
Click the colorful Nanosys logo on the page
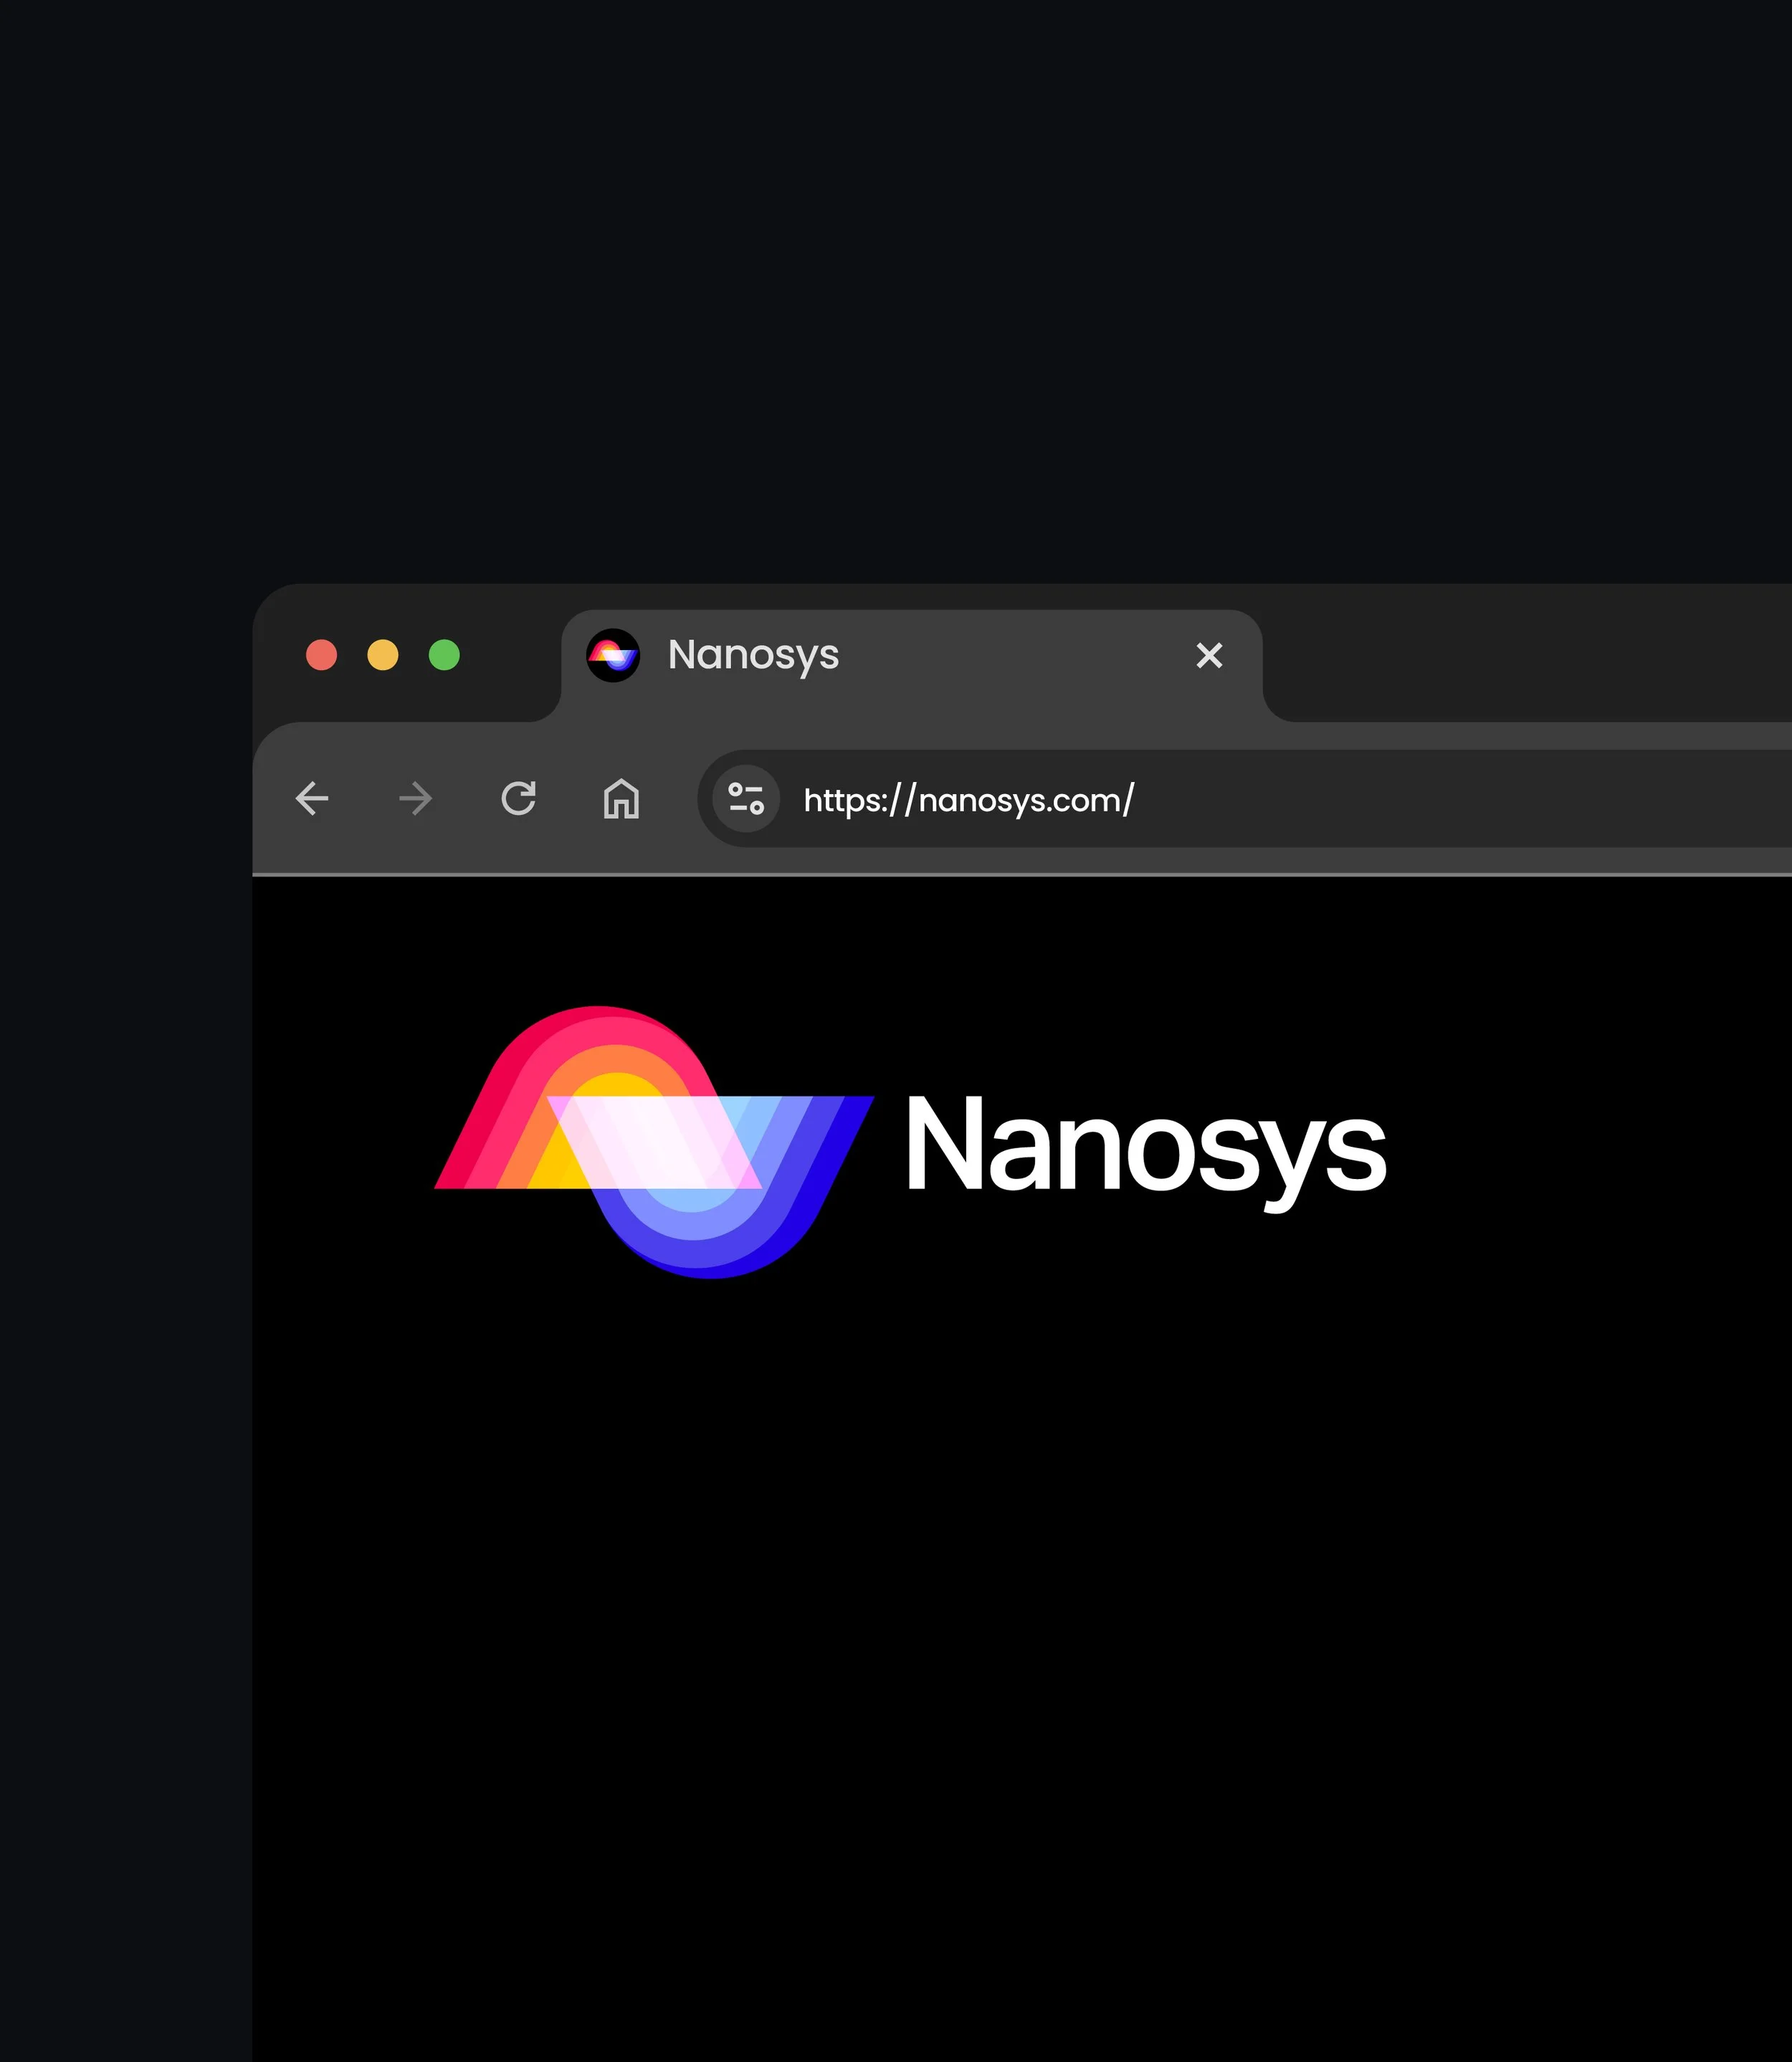[654, 1142]
